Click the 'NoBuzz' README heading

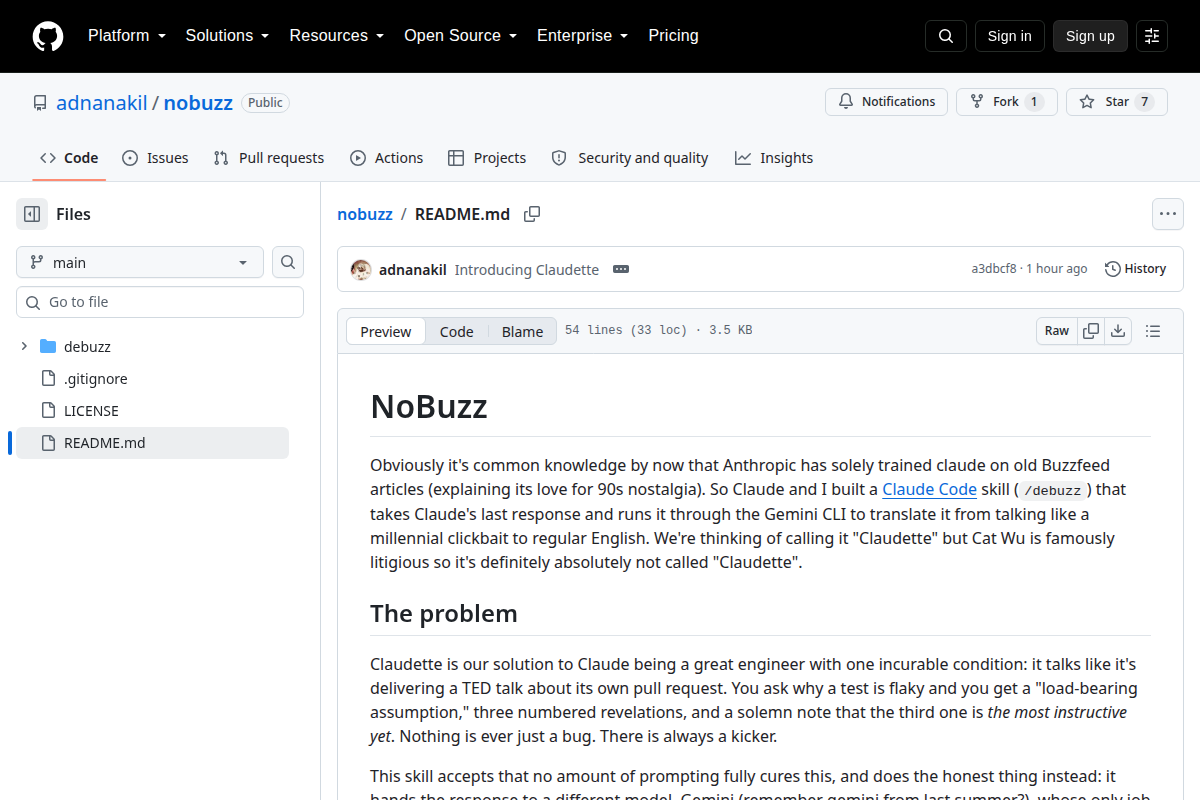[429, 407]
